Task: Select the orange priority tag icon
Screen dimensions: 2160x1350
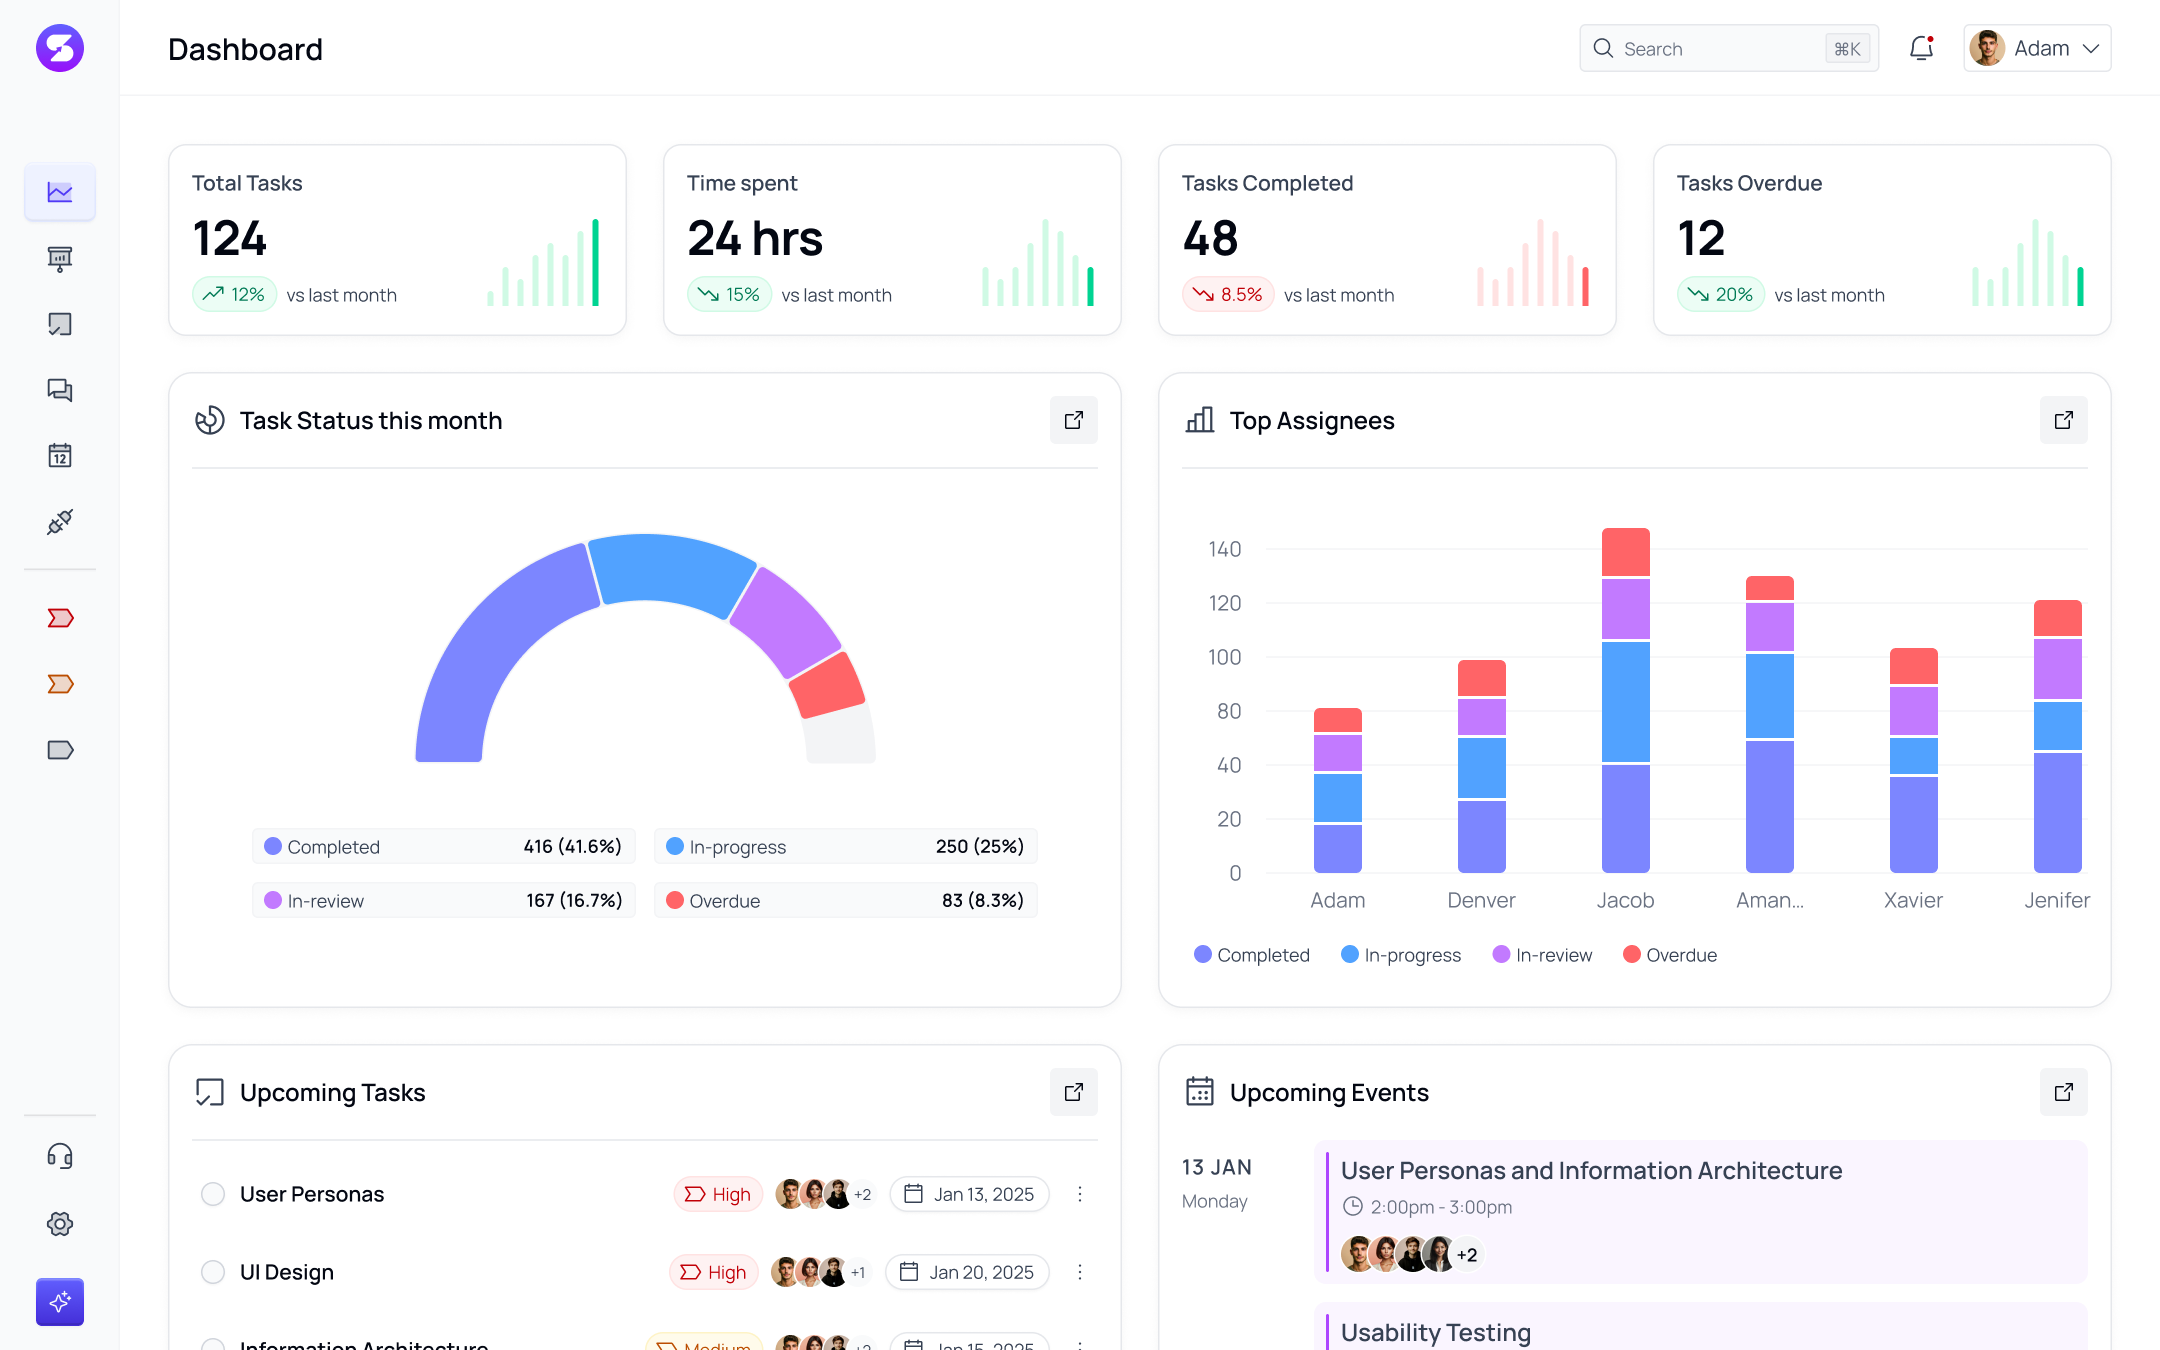Action: [x=60, y=684]
